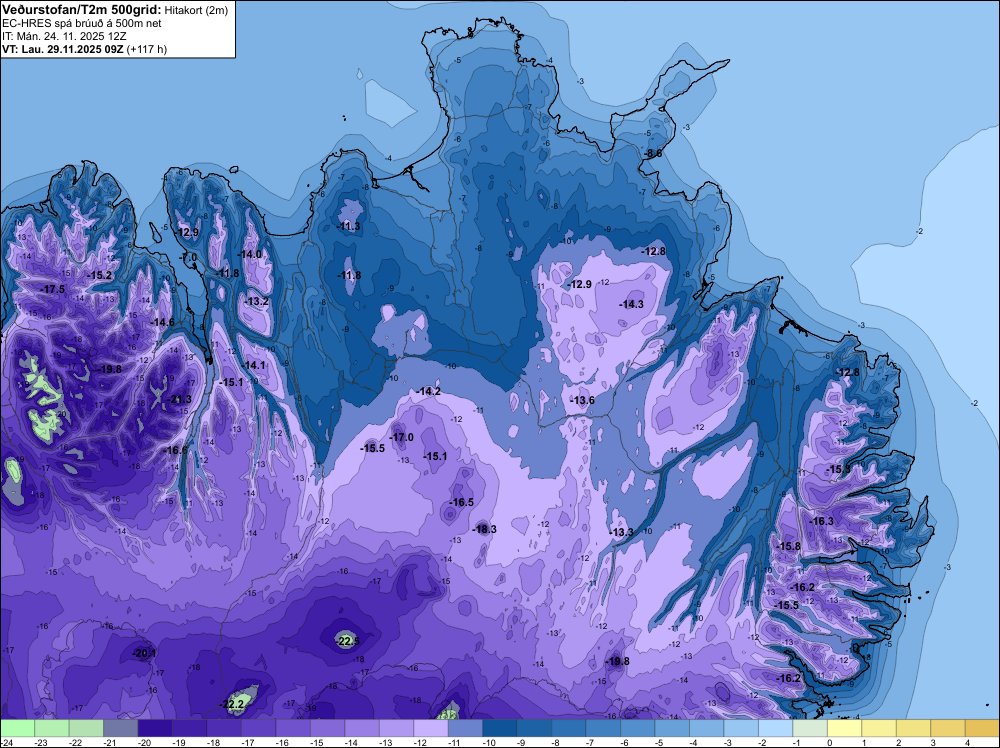Click the -16.3 temperature label

[x=822, y=521]
